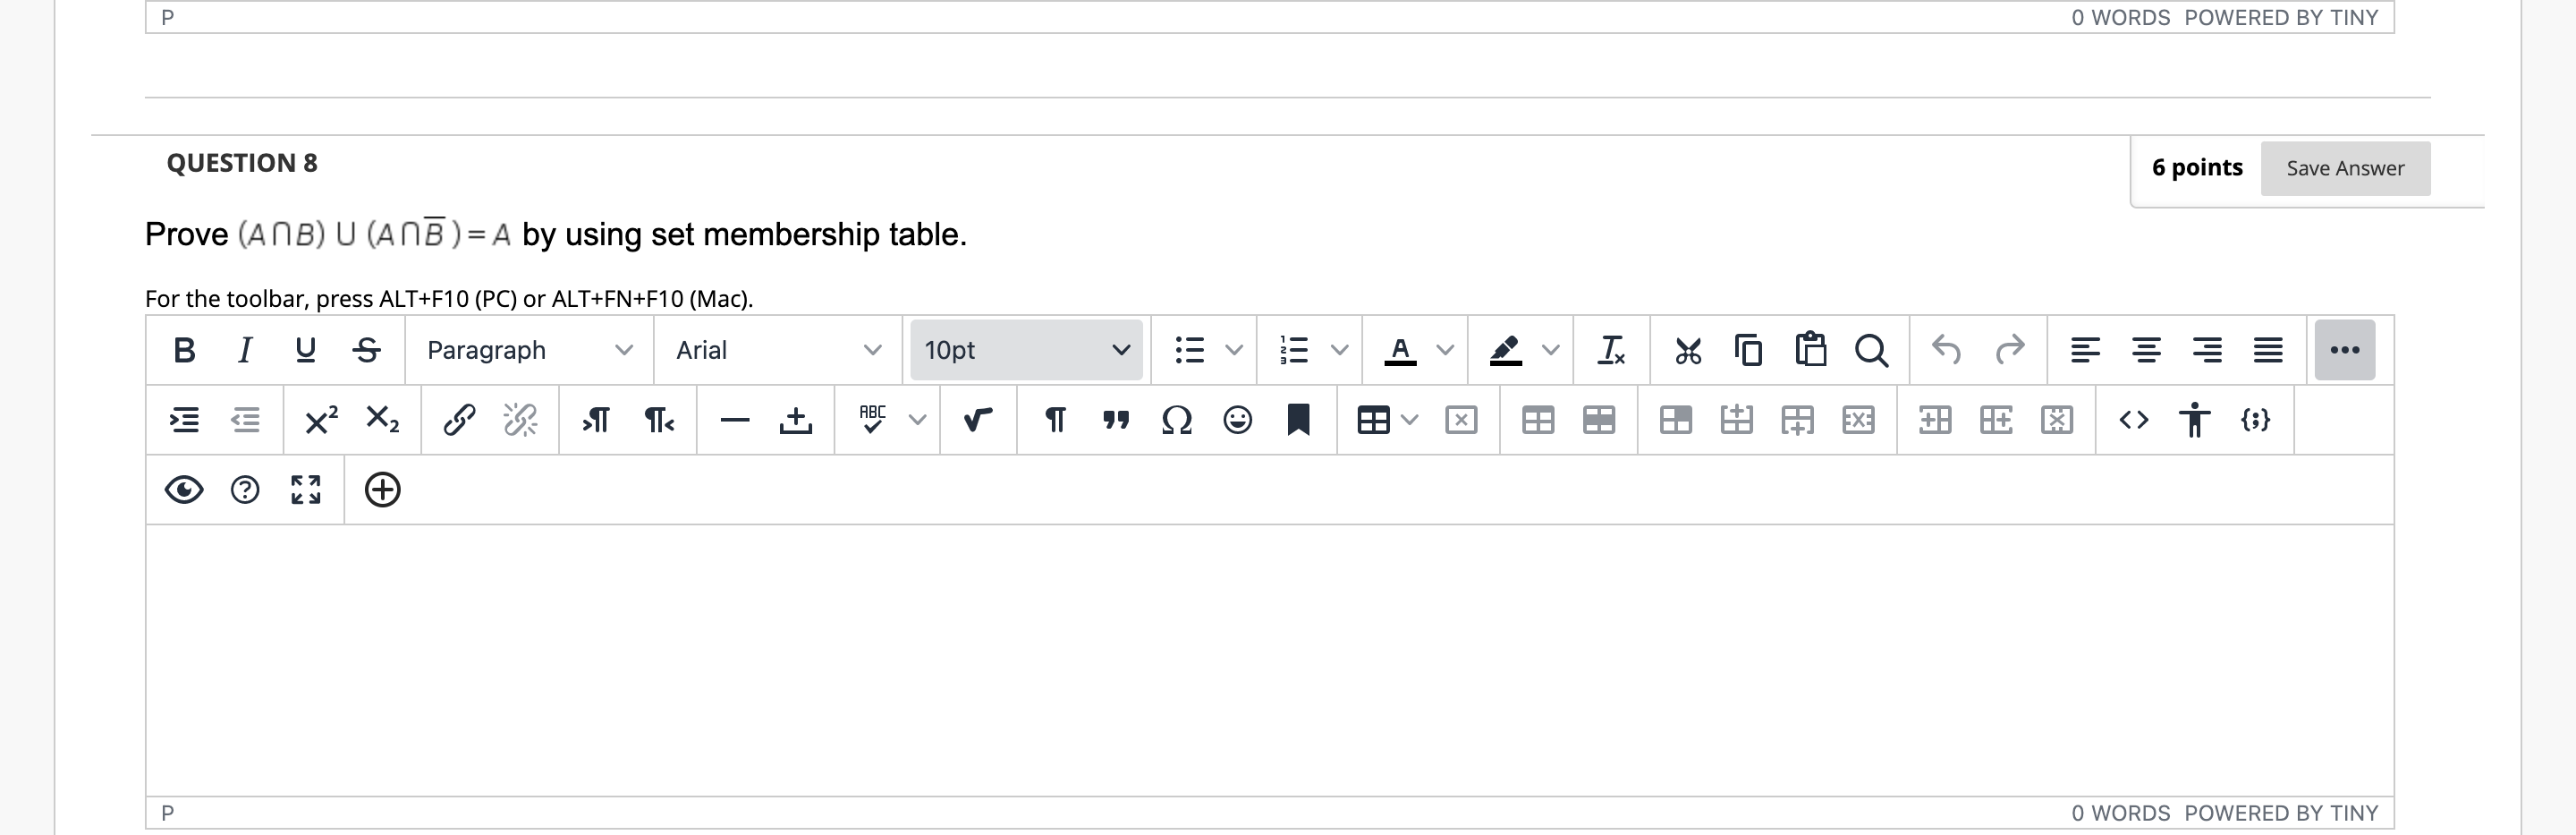Open the Paragraph format dropdown
The width and height of the screenshot is (2576, 835).
click(x=527, y=350)
